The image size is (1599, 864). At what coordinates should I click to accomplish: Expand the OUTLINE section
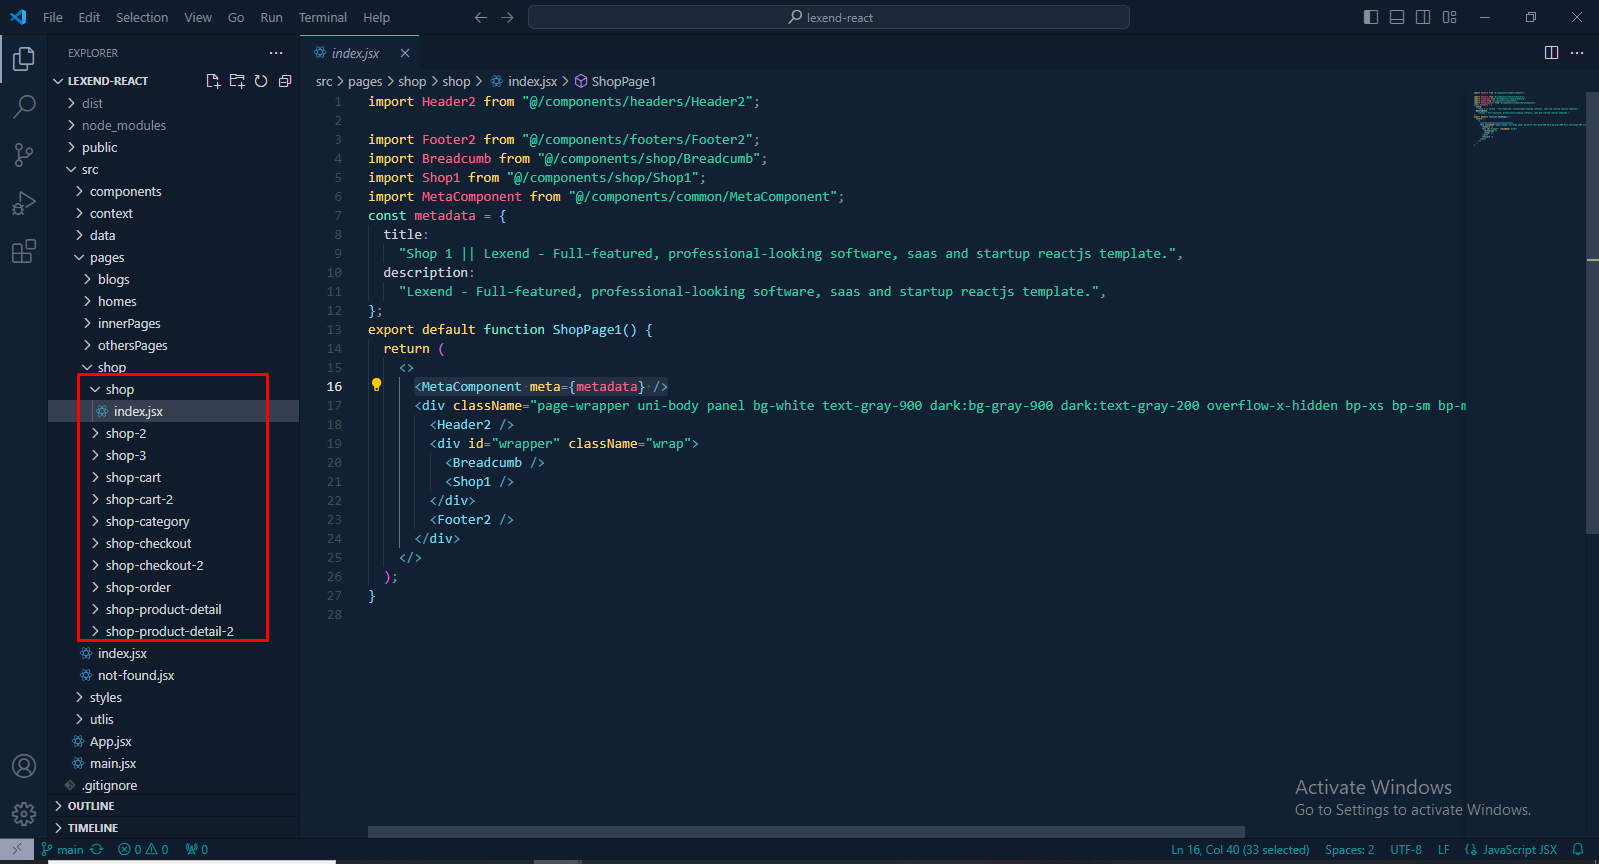click(x=91, y=806)
